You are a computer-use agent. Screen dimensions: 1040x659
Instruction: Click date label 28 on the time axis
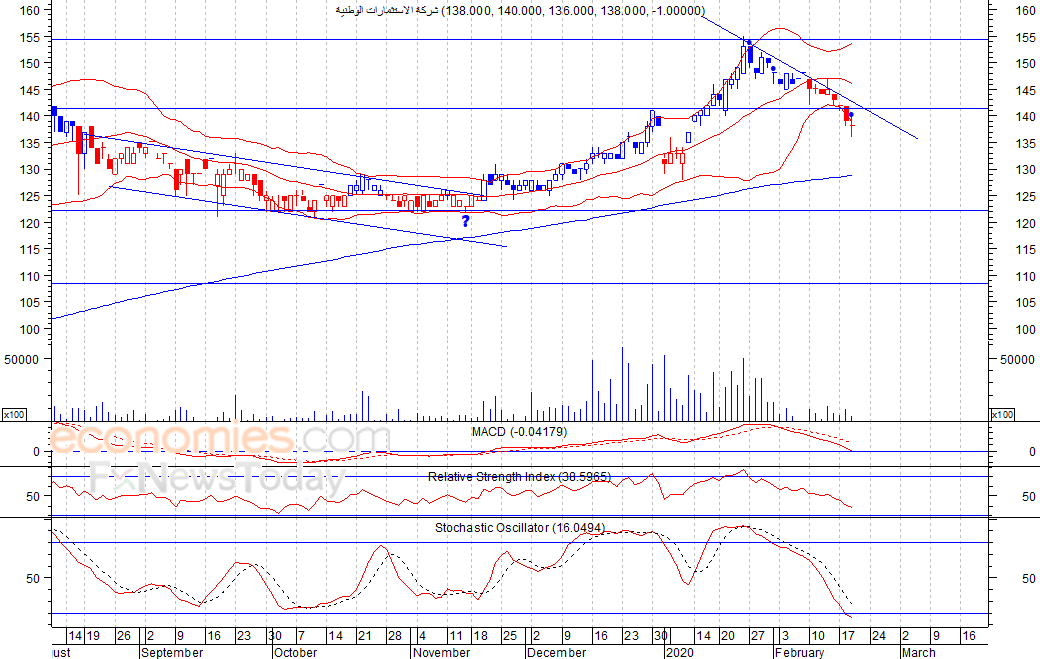click(395, 636)
